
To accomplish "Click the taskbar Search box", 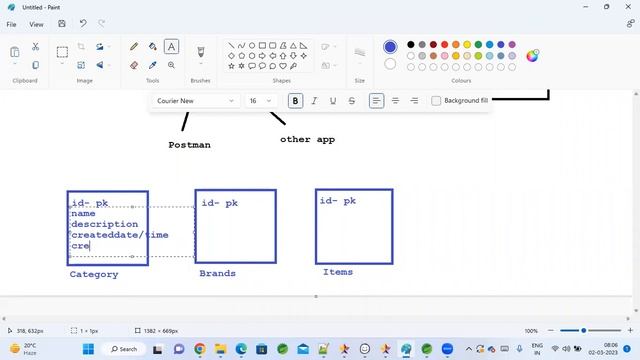I will pos(124,349).
